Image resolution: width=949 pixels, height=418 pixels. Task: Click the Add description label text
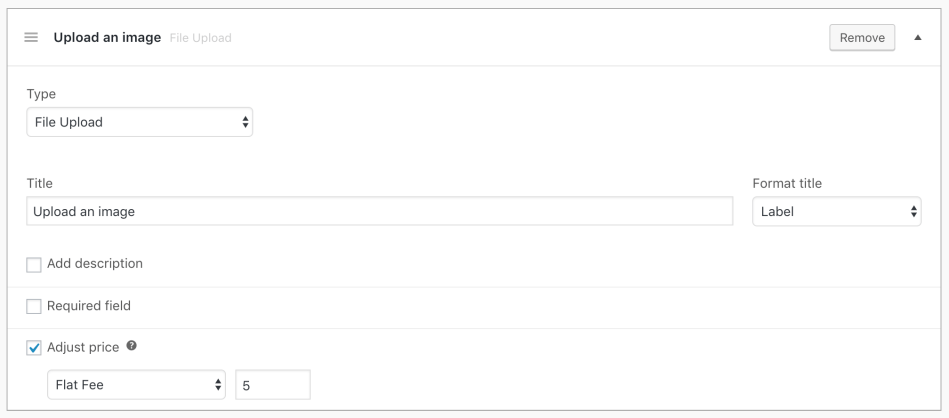coord(95,264)
